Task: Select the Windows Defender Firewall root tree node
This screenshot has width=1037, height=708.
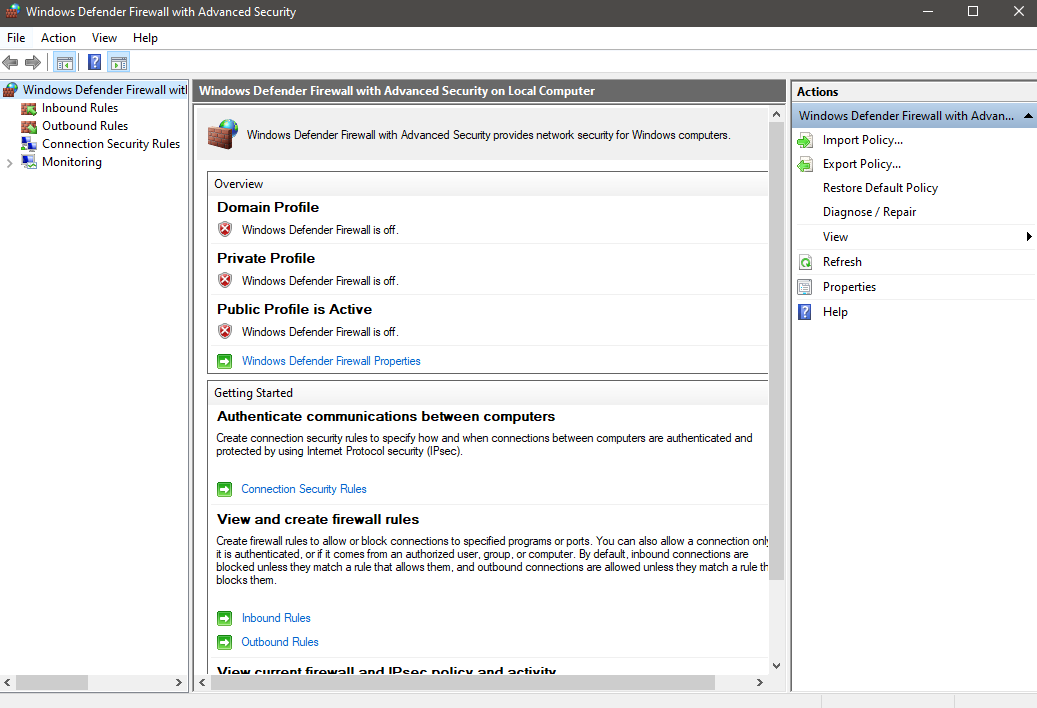Action: 104,90
